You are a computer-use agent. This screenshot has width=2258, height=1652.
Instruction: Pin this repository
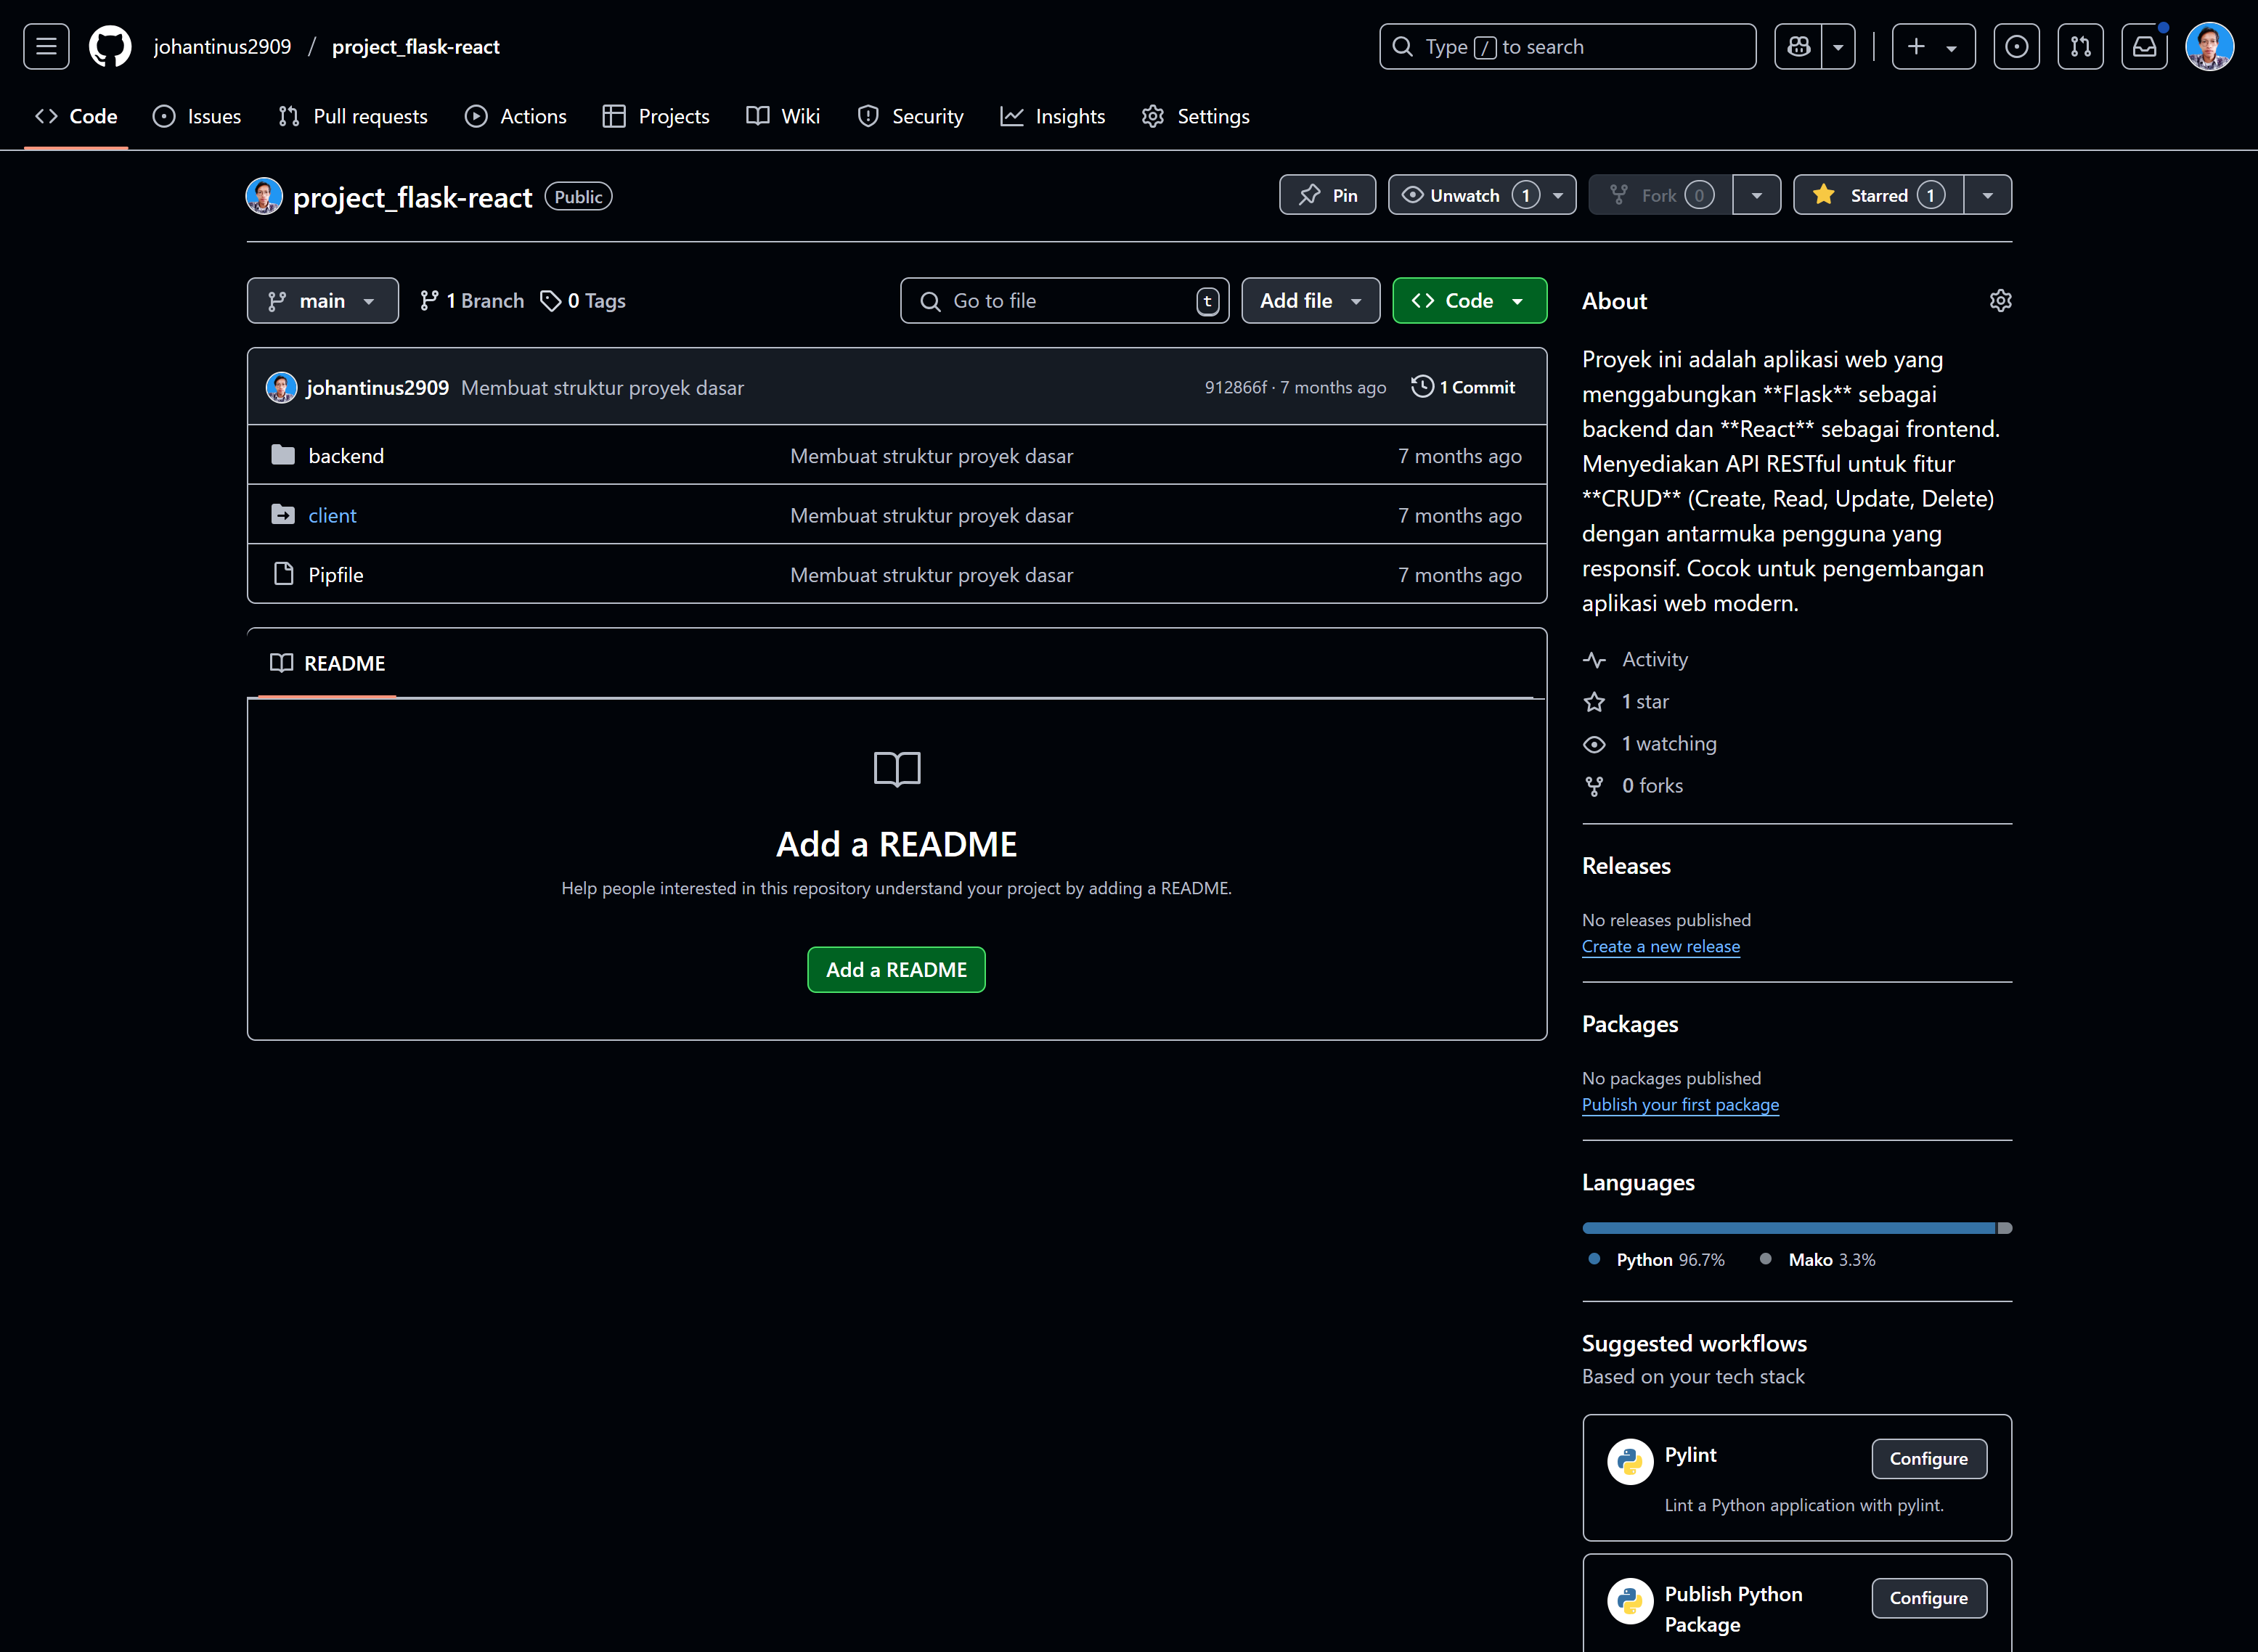[x=1327, y=195]
